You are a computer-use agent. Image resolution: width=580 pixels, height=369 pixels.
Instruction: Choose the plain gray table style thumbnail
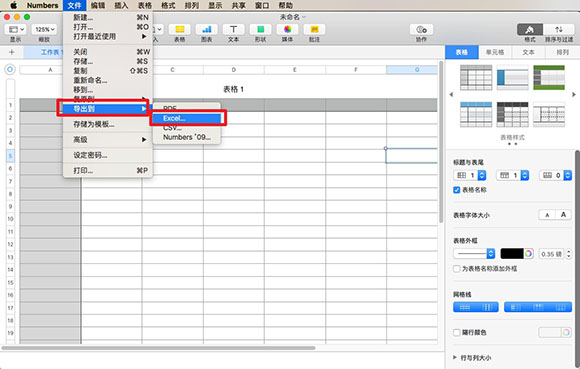coord(476,78)
